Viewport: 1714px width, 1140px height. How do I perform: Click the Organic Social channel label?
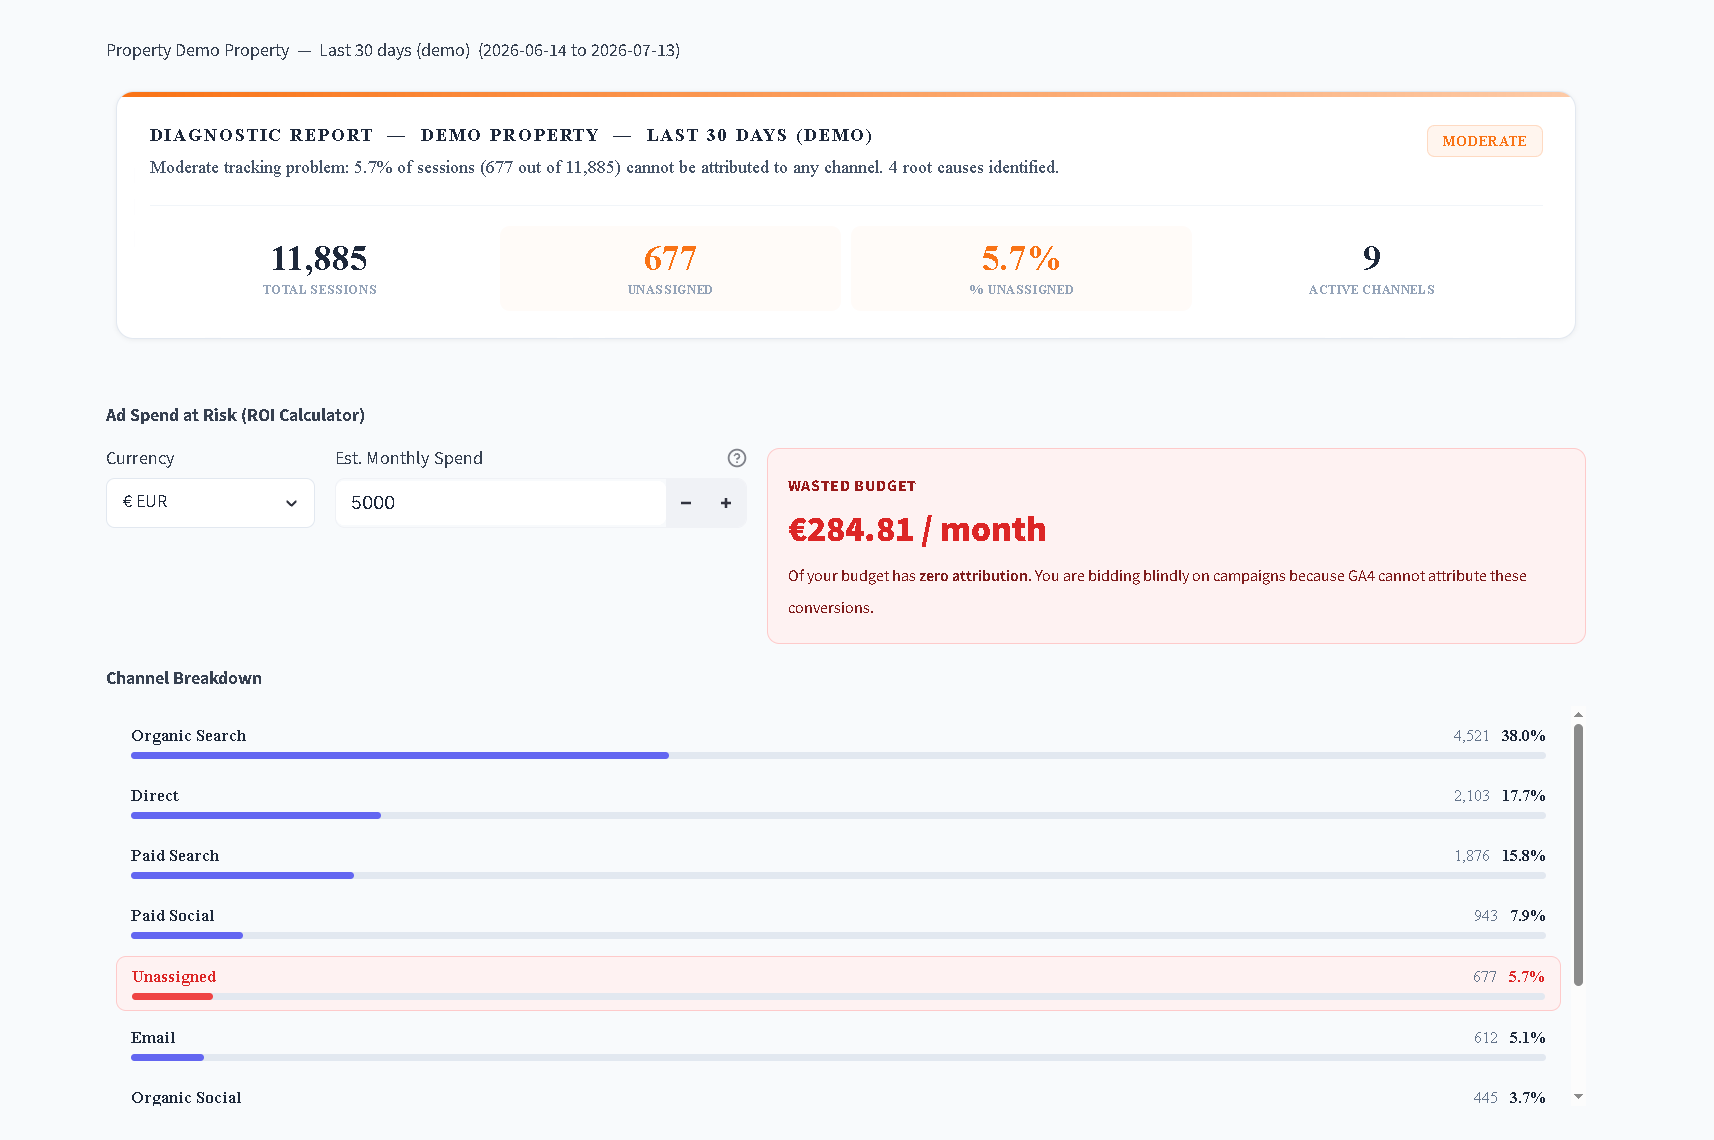point(186,1098)
